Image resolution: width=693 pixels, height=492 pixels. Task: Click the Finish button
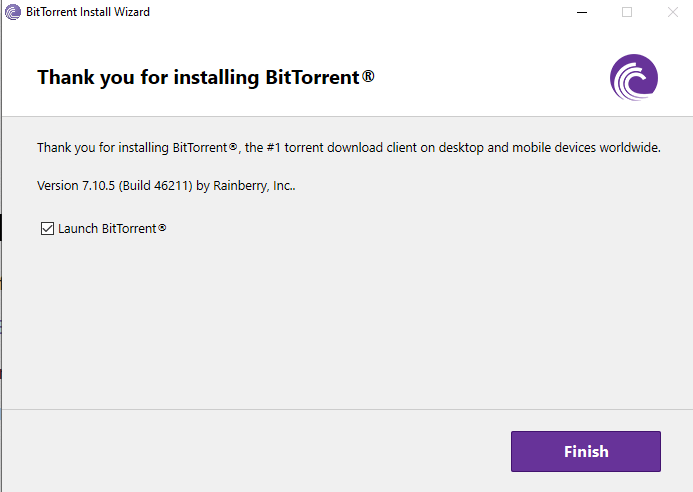point(586,451)
